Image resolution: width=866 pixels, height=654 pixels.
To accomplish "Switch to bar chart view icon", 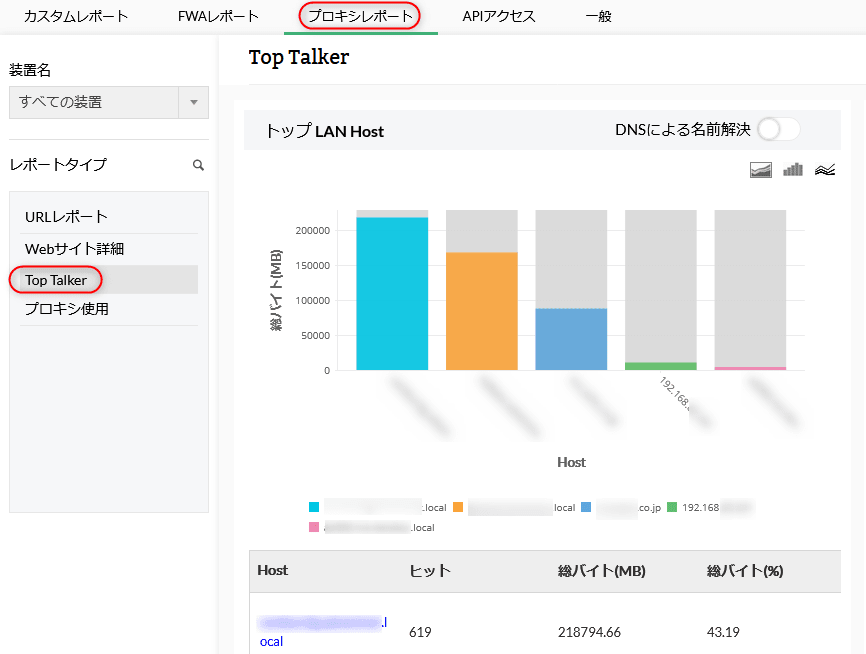I will (x=793, y=170).
